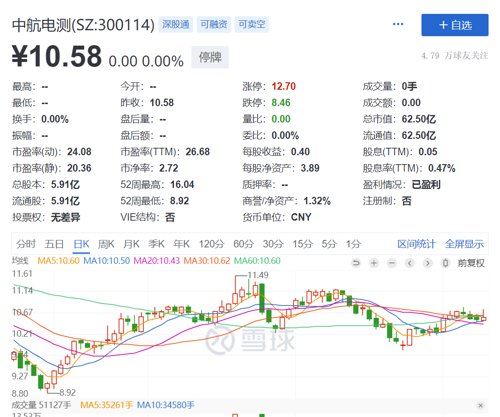The image size is (500, 417).
Task: Select the 日K chart tab
Action: click(81, 244)
